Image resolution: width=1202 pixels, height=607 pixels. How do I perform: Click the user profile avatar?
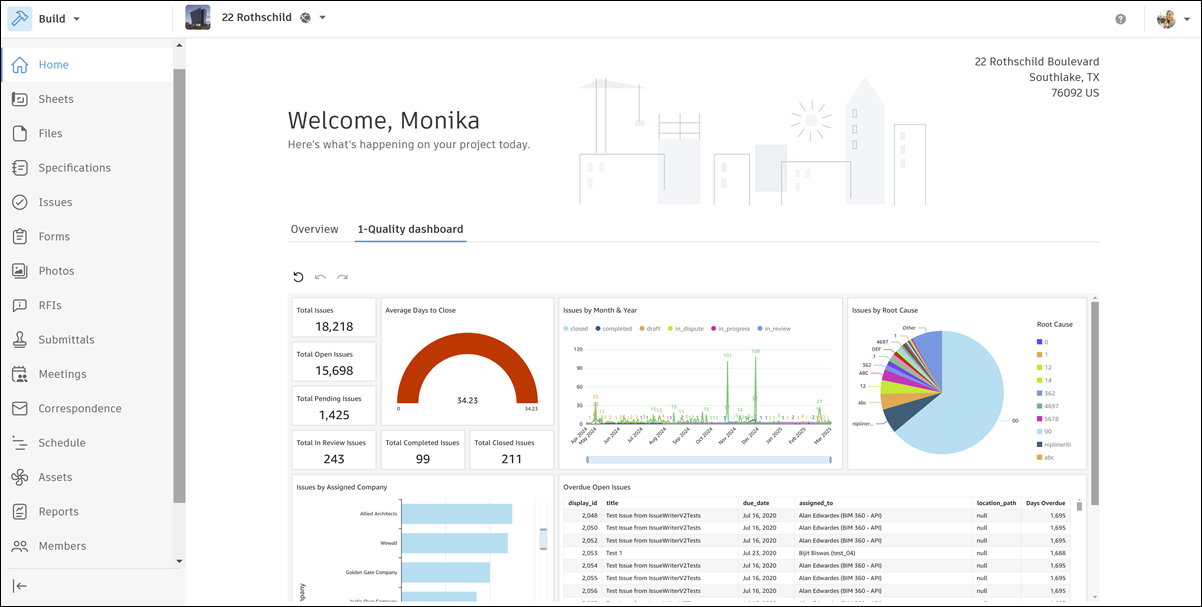(1166, 19)
